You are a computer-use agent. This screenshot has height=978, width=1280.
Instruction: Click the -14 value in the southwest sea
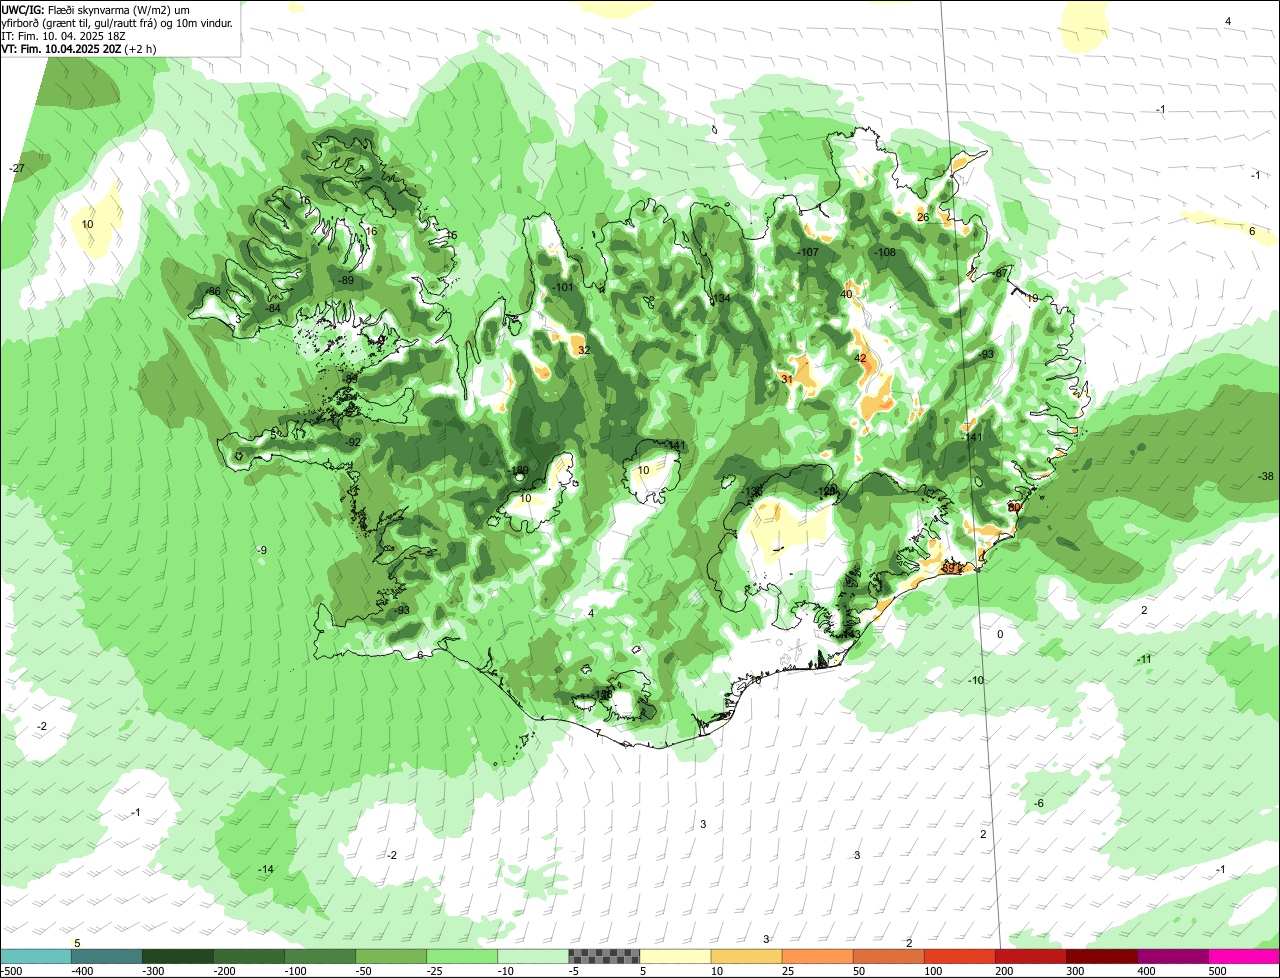265,869
